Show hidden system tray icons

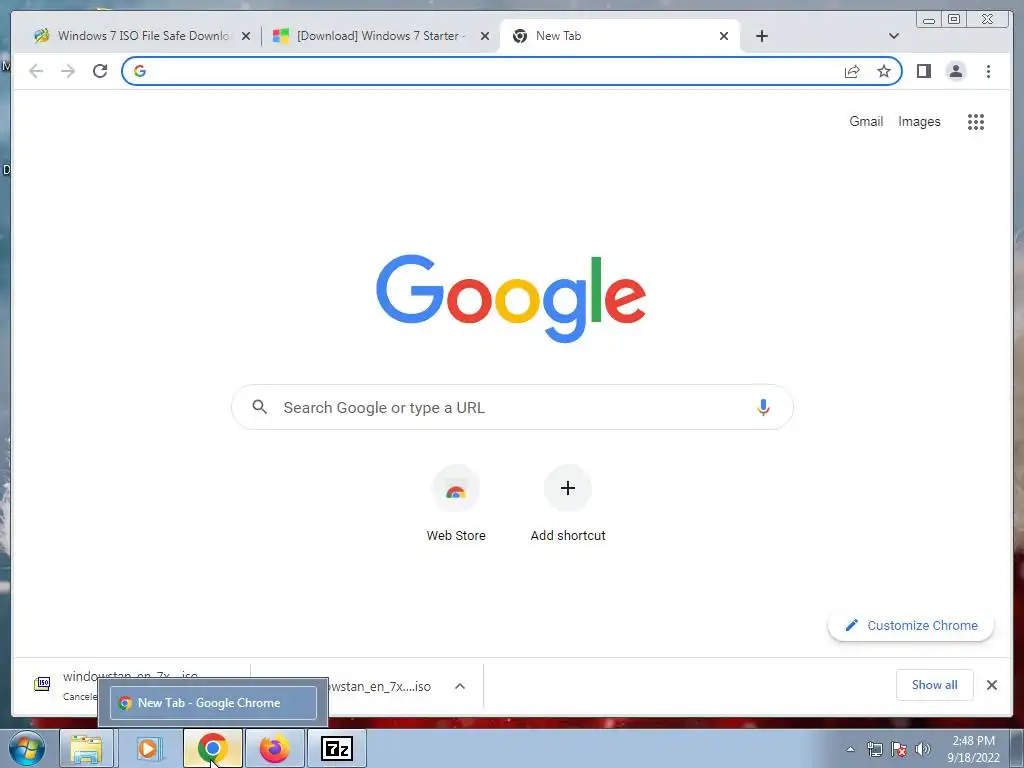coord(850,749)
